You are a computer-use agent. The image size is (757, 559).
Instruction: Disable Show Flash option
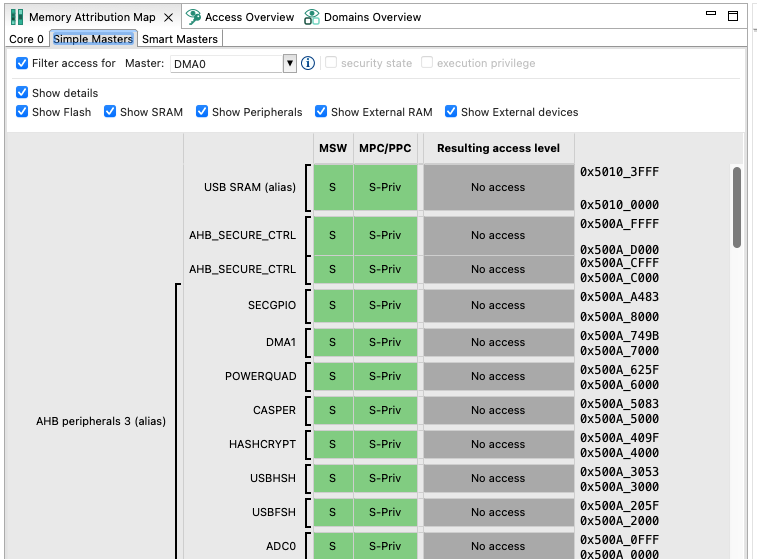pyautogui.click(x=23, y=112)
